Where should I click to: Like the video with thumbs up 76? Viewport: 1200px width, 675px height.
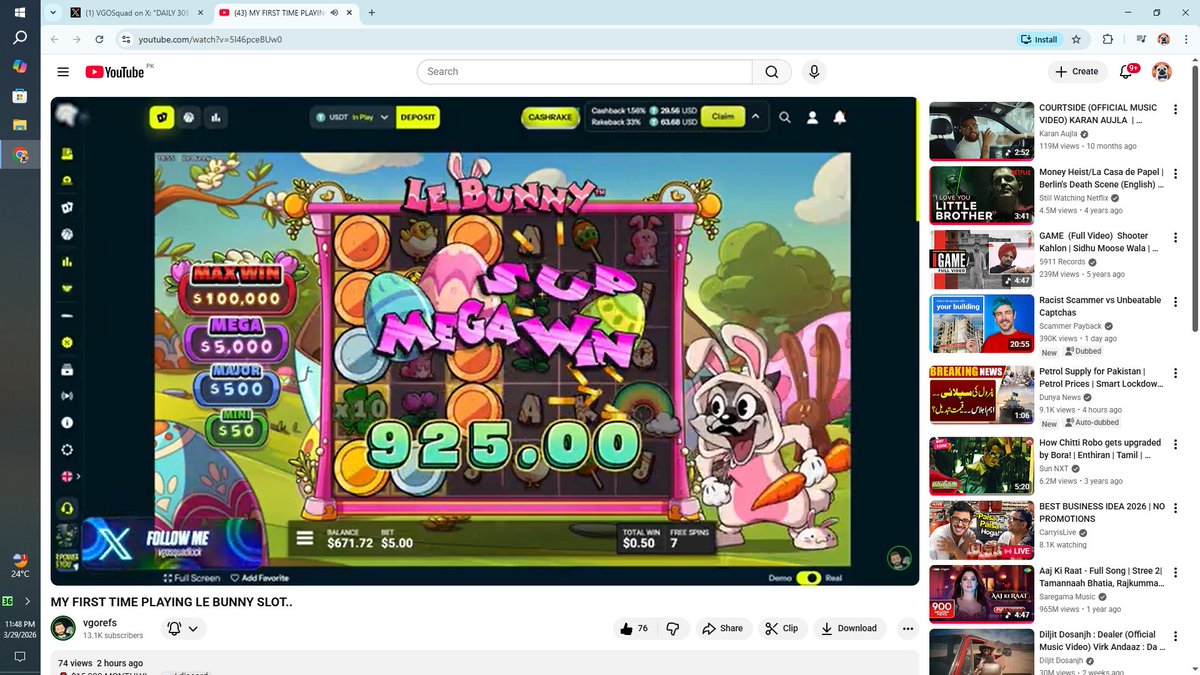(634, 628)
